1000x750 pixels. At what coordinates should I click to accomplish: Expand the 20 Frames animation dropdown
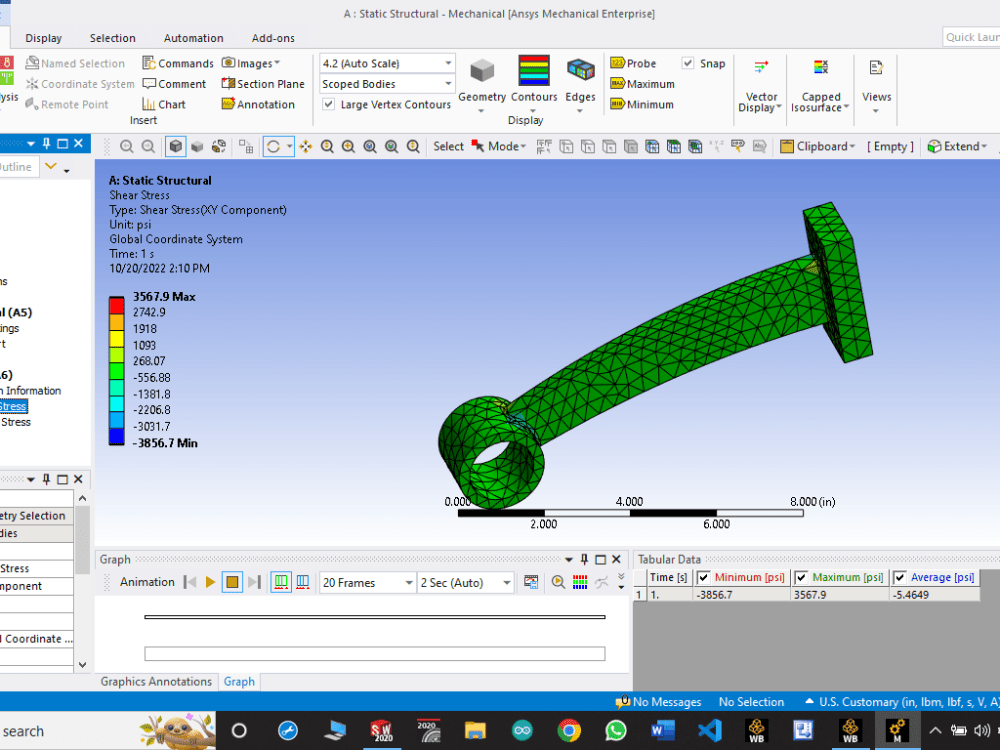(410, 582)
